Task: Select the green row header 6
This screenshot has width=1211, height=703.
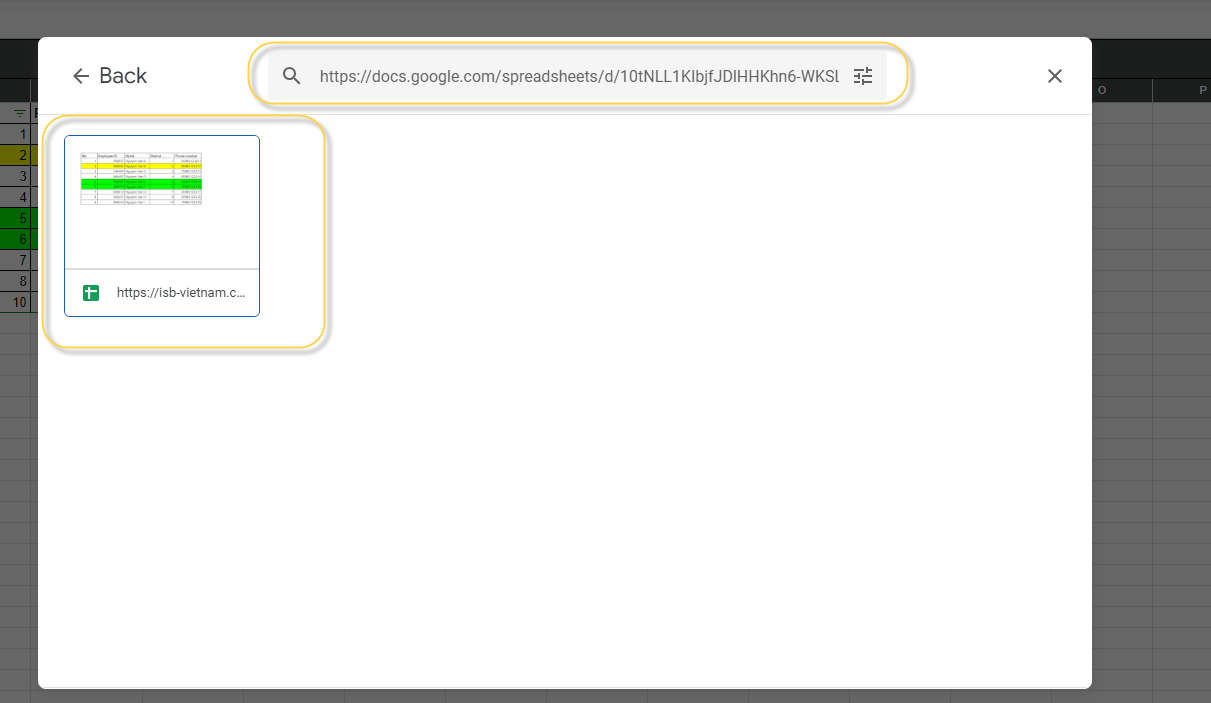Action: 19,239
